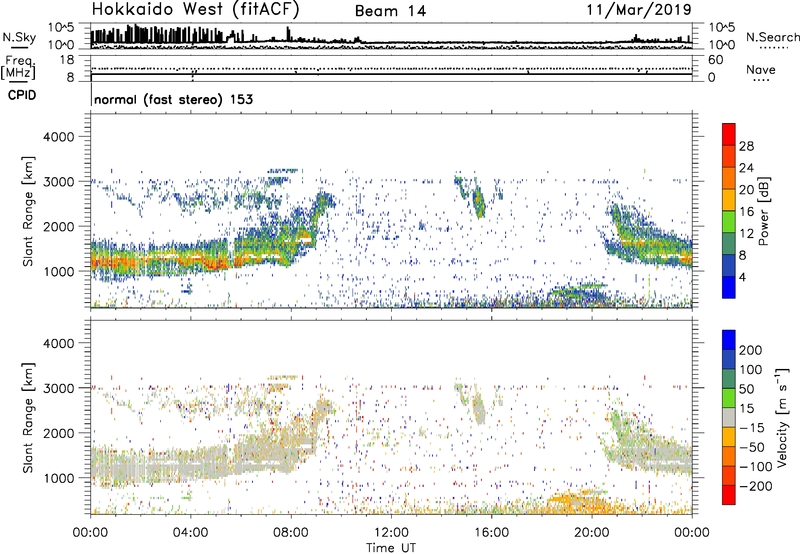Click the '200' velocity colorbar tick
This screenshot has height=554, width=800.
pos(751,350)
